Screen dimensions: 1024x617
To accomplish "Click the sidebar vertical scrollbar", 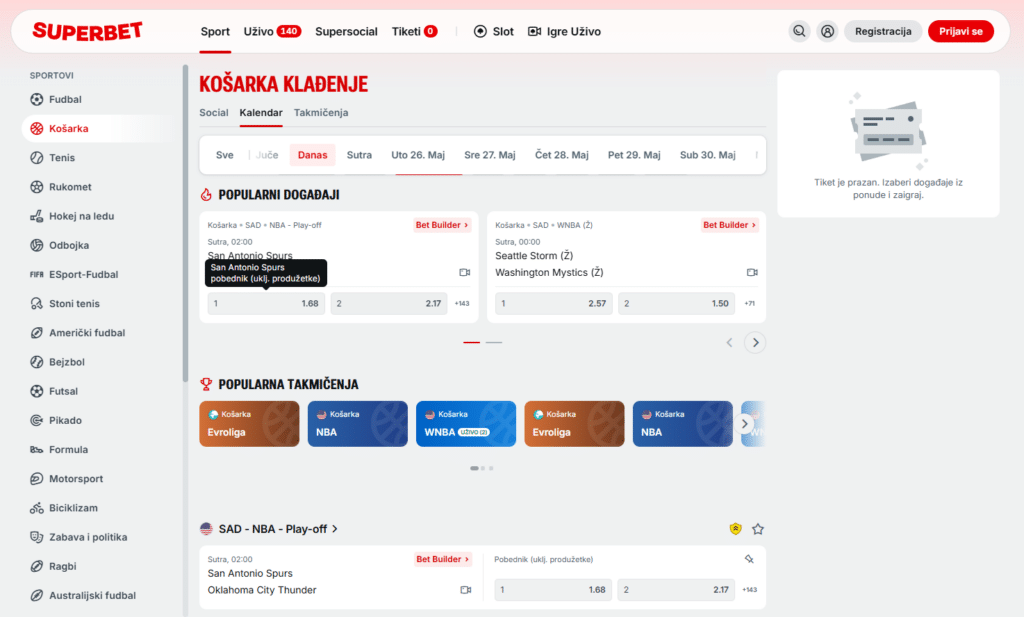I will coord(185,222).
